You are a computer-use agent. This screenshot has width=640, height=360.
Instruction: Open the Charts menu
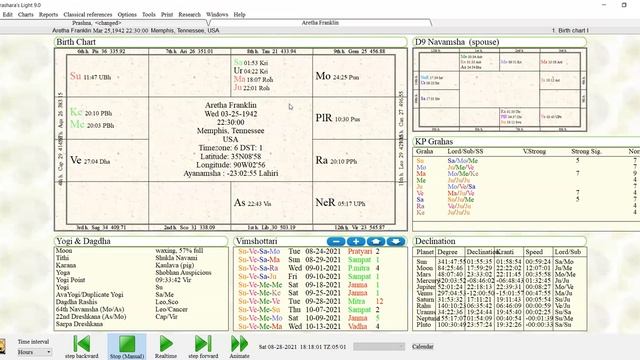[x=26, y=14]
